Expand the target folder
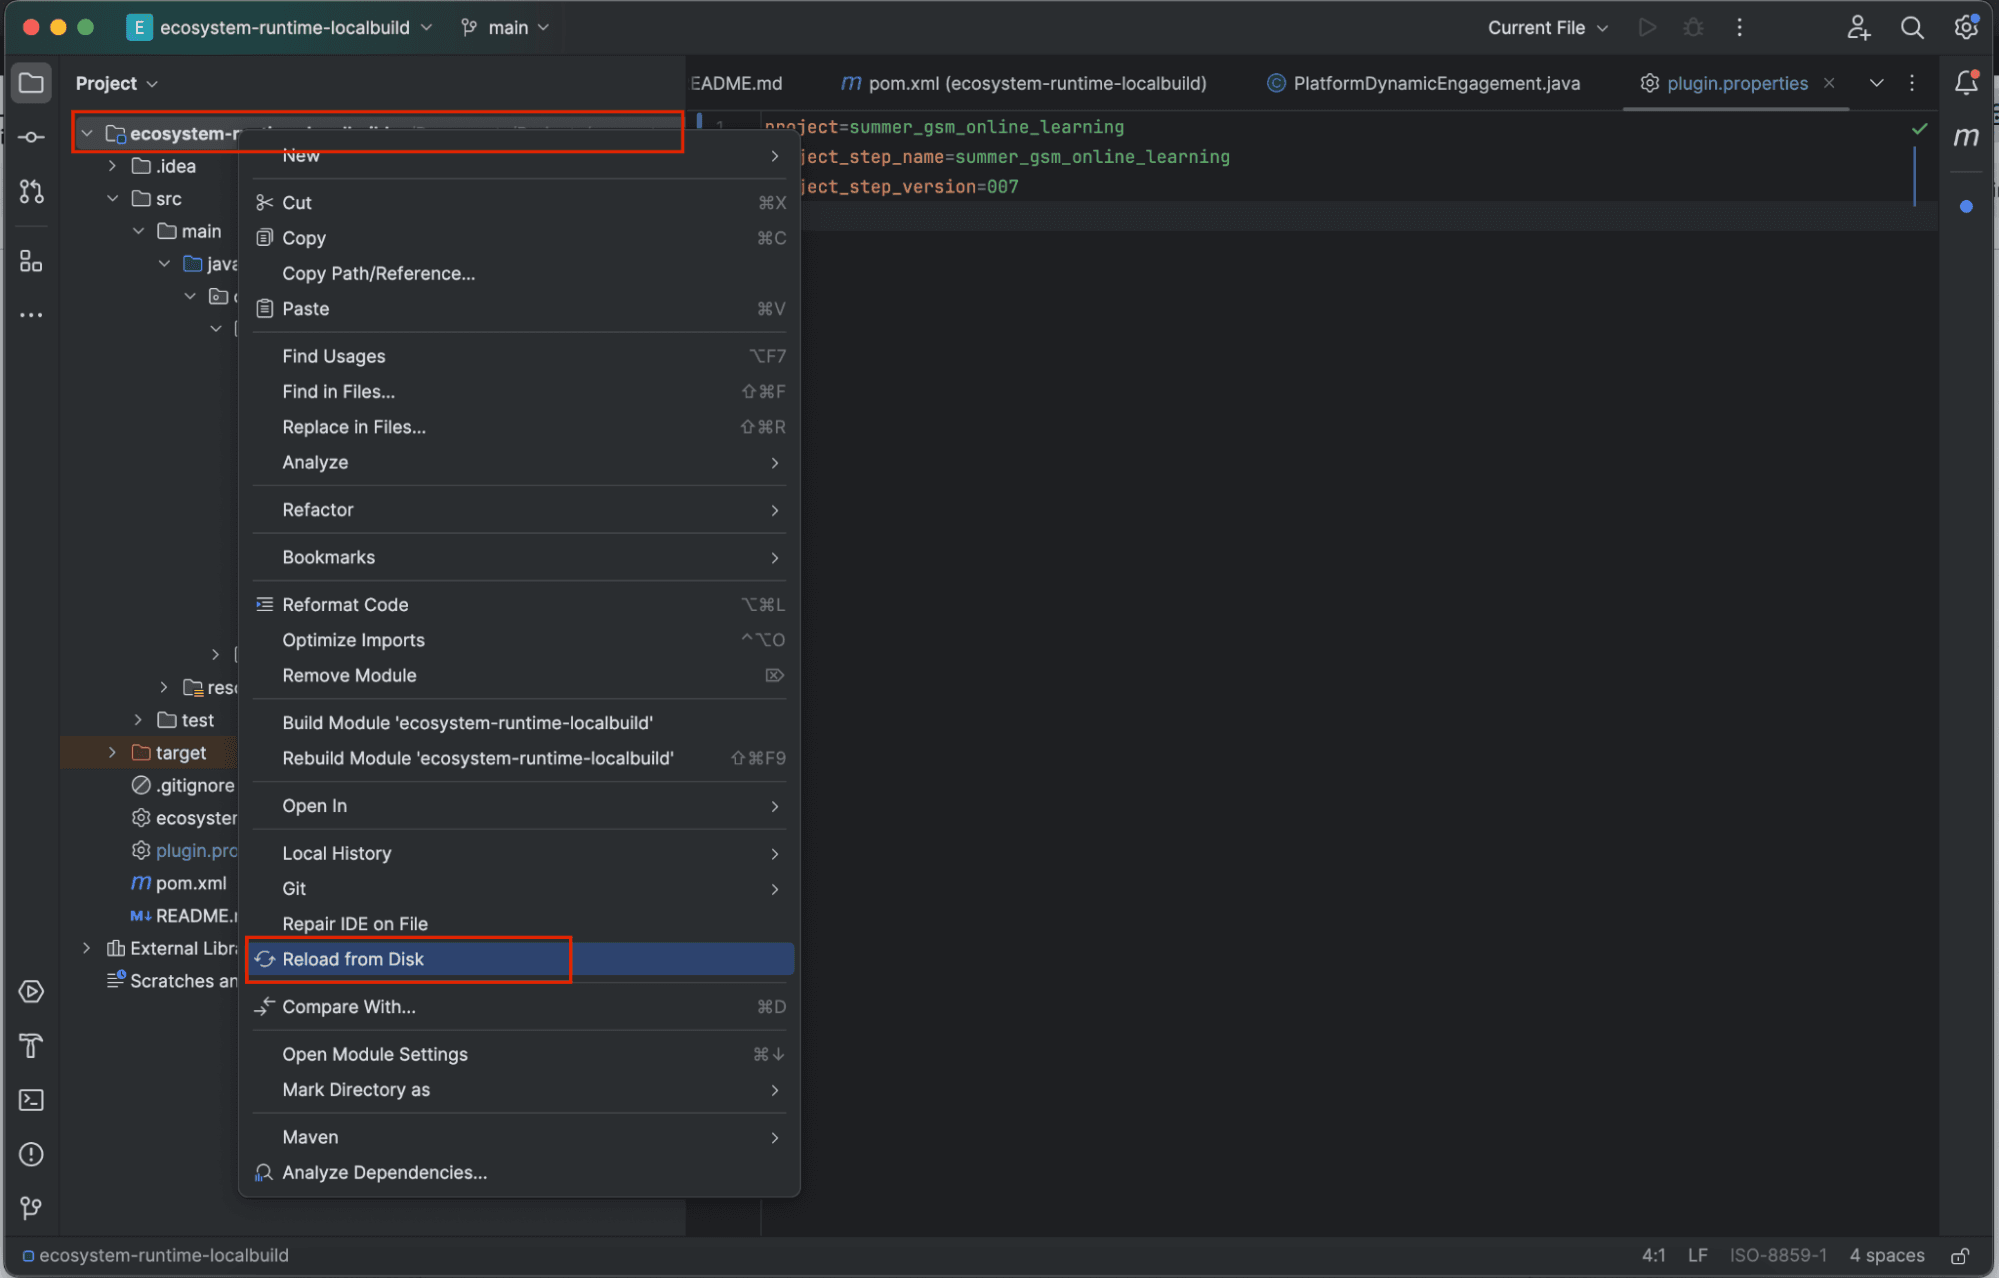Viewport: 1999px width, 1278px height. 112,753
